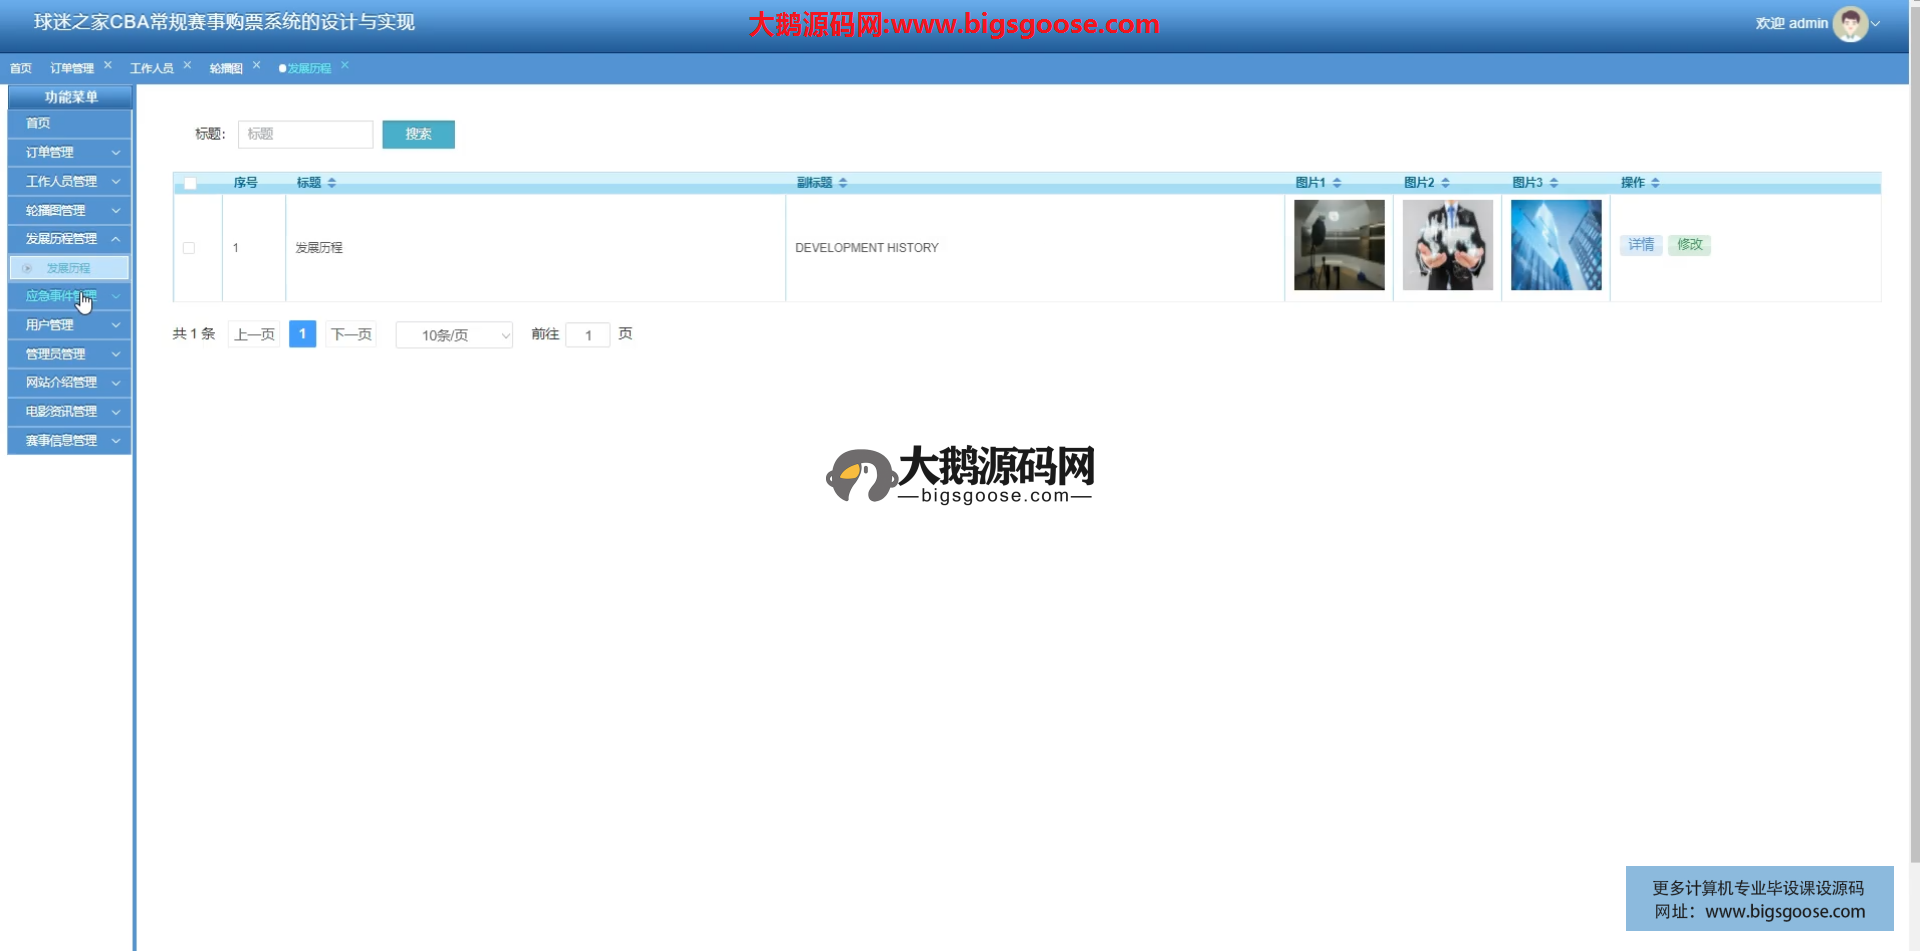Image resolution: width=1920 pixels, height=951 pixels.
Task: Focus the 标题 search input field
Action: [305, 134]
